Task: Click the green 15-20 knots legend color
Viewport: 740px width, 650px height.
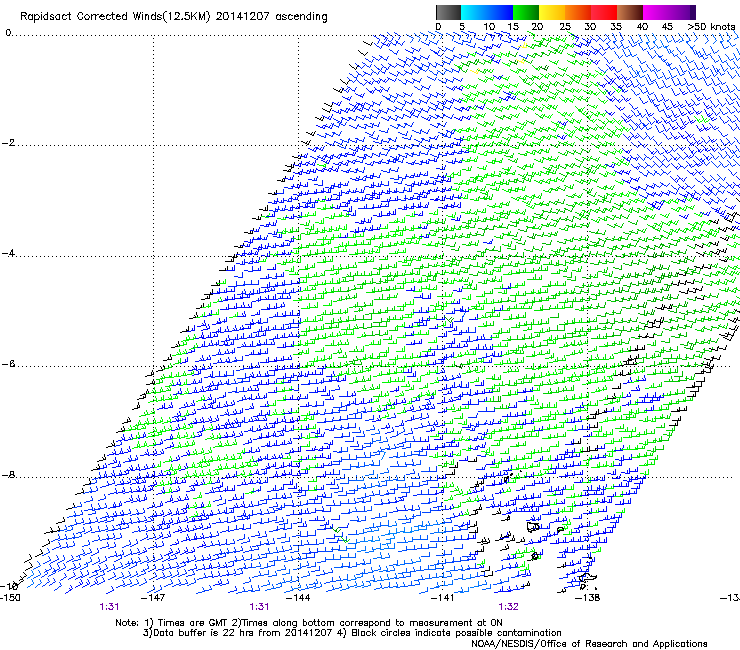Action: pos(526,12)
